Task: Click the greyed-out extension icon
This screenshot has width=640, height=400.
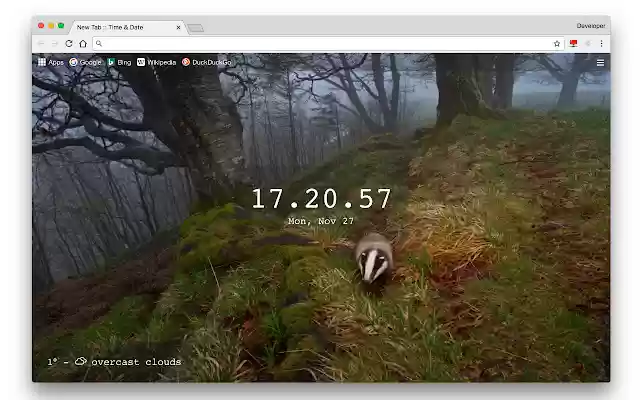Action: click(x=588, y=44)
